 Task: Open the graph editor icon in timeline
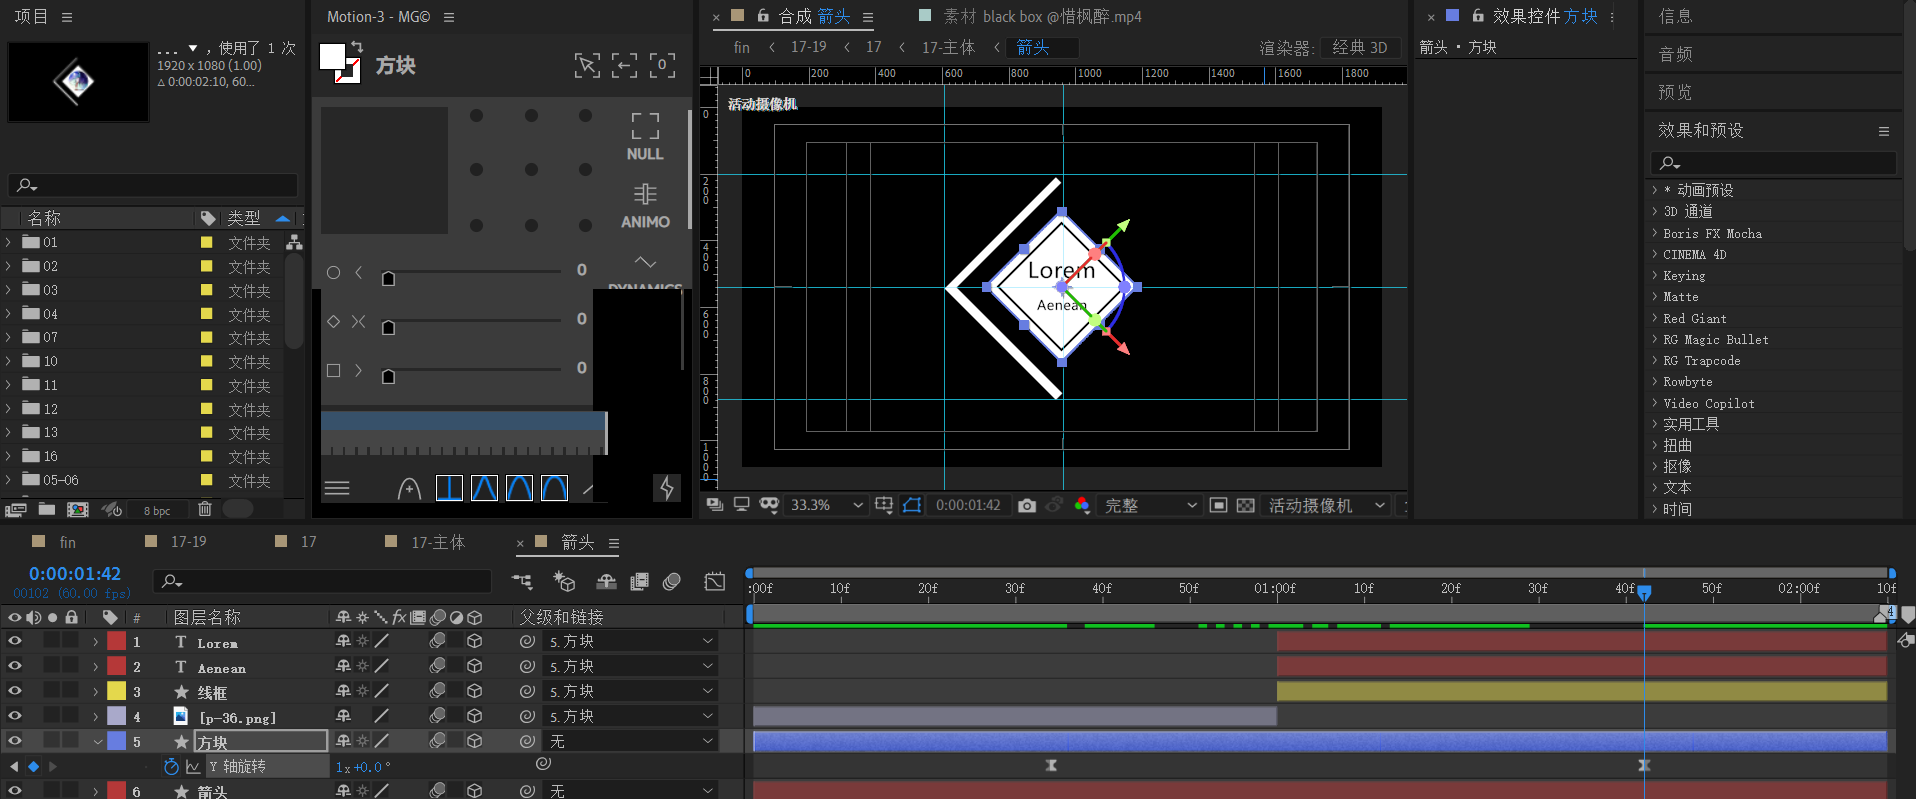[x=715, y=581]
